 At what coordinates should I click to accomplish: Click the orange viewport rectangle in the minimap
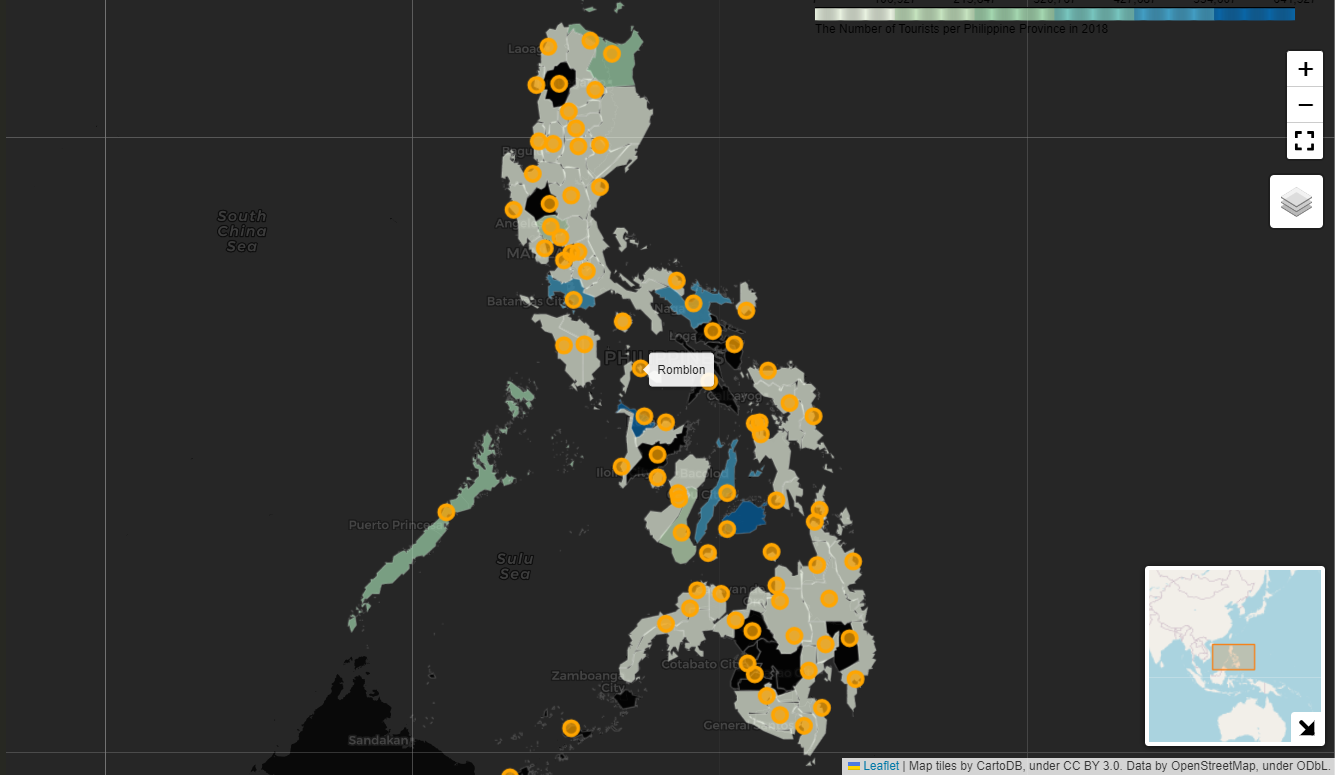tap(1233, 657)
